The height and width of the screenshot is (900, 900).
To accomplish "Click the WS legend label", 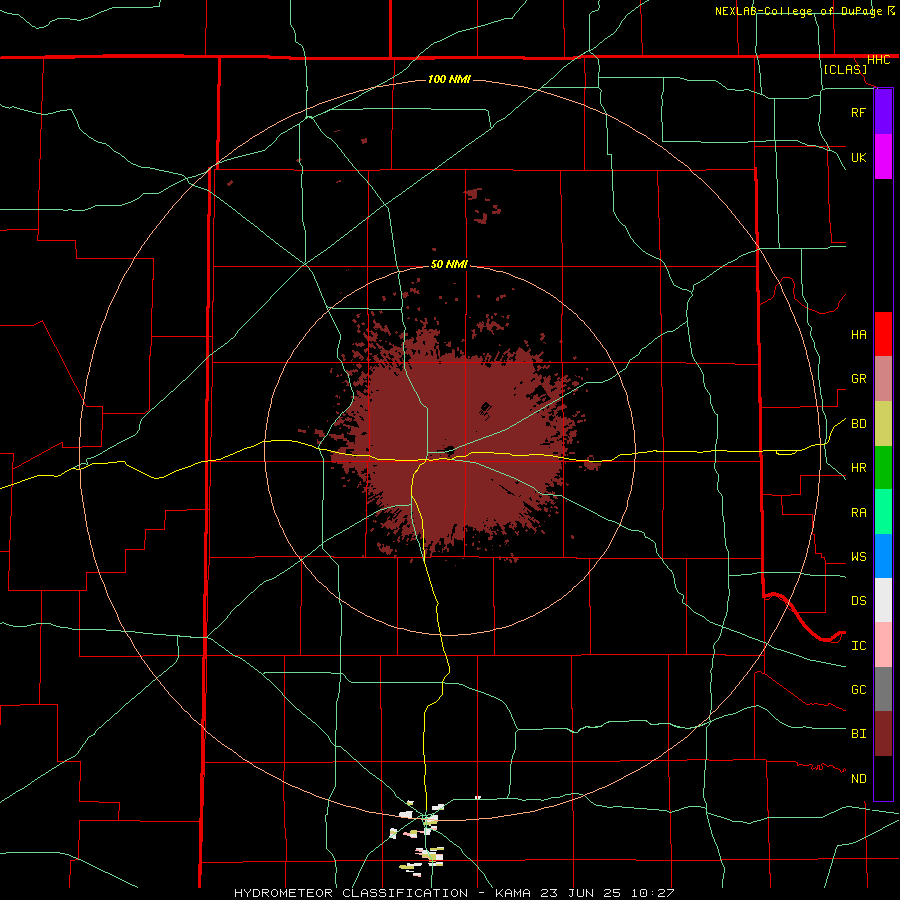I will (x=858, y=557).
